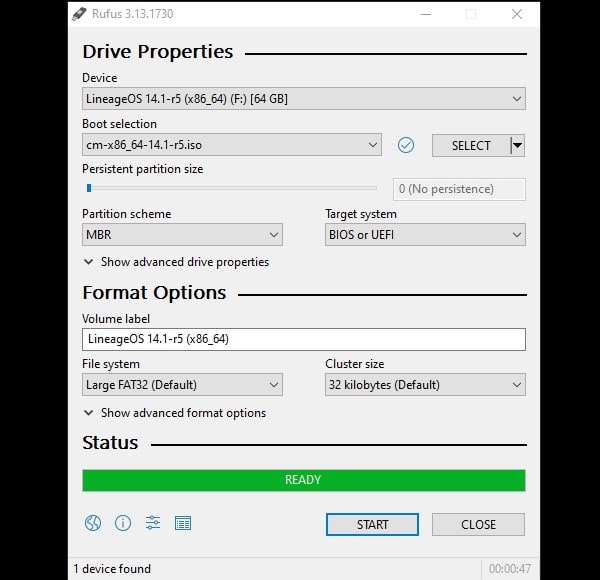This screenshot has height=580, width=600.
Task: Click the 'Partition scheme' label
Action: tap(127, 214)
